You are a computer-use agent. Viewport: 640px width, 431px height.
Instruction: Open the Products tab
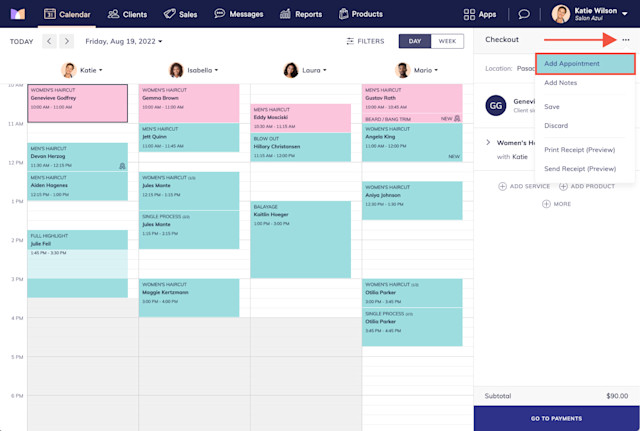tap(361, 14)
